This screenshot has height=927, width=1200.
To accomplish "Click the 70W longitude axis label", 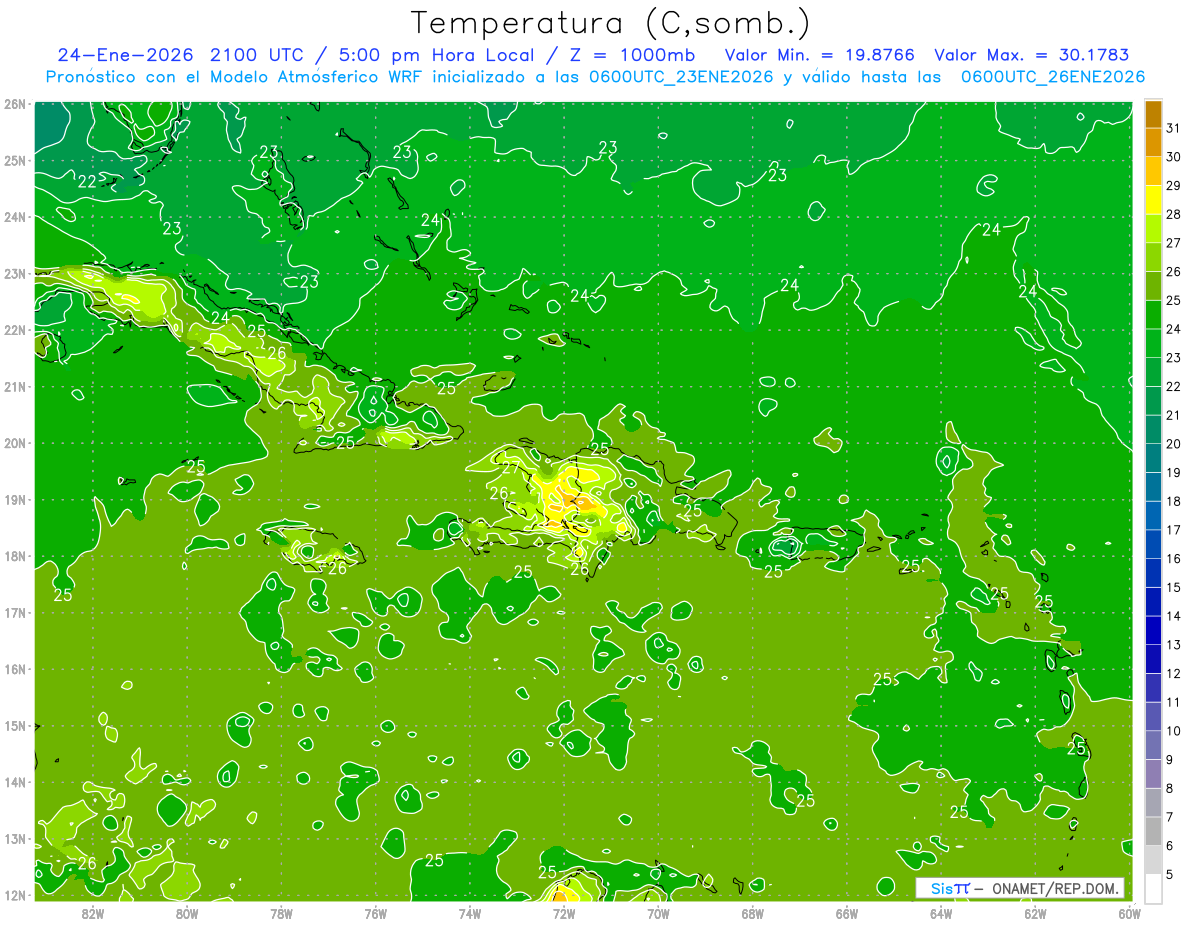I will tap(658, 913).
